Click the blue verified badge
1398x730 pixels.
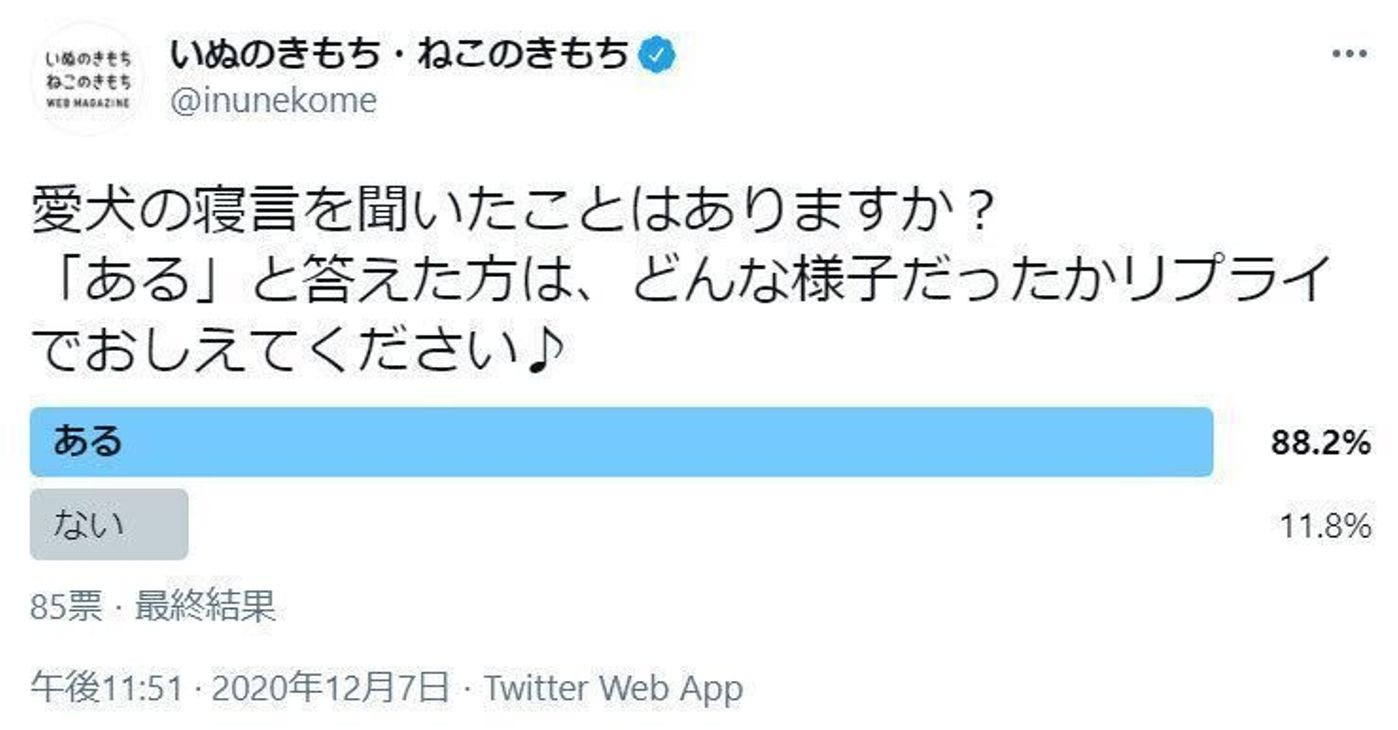tap(657, 56)
